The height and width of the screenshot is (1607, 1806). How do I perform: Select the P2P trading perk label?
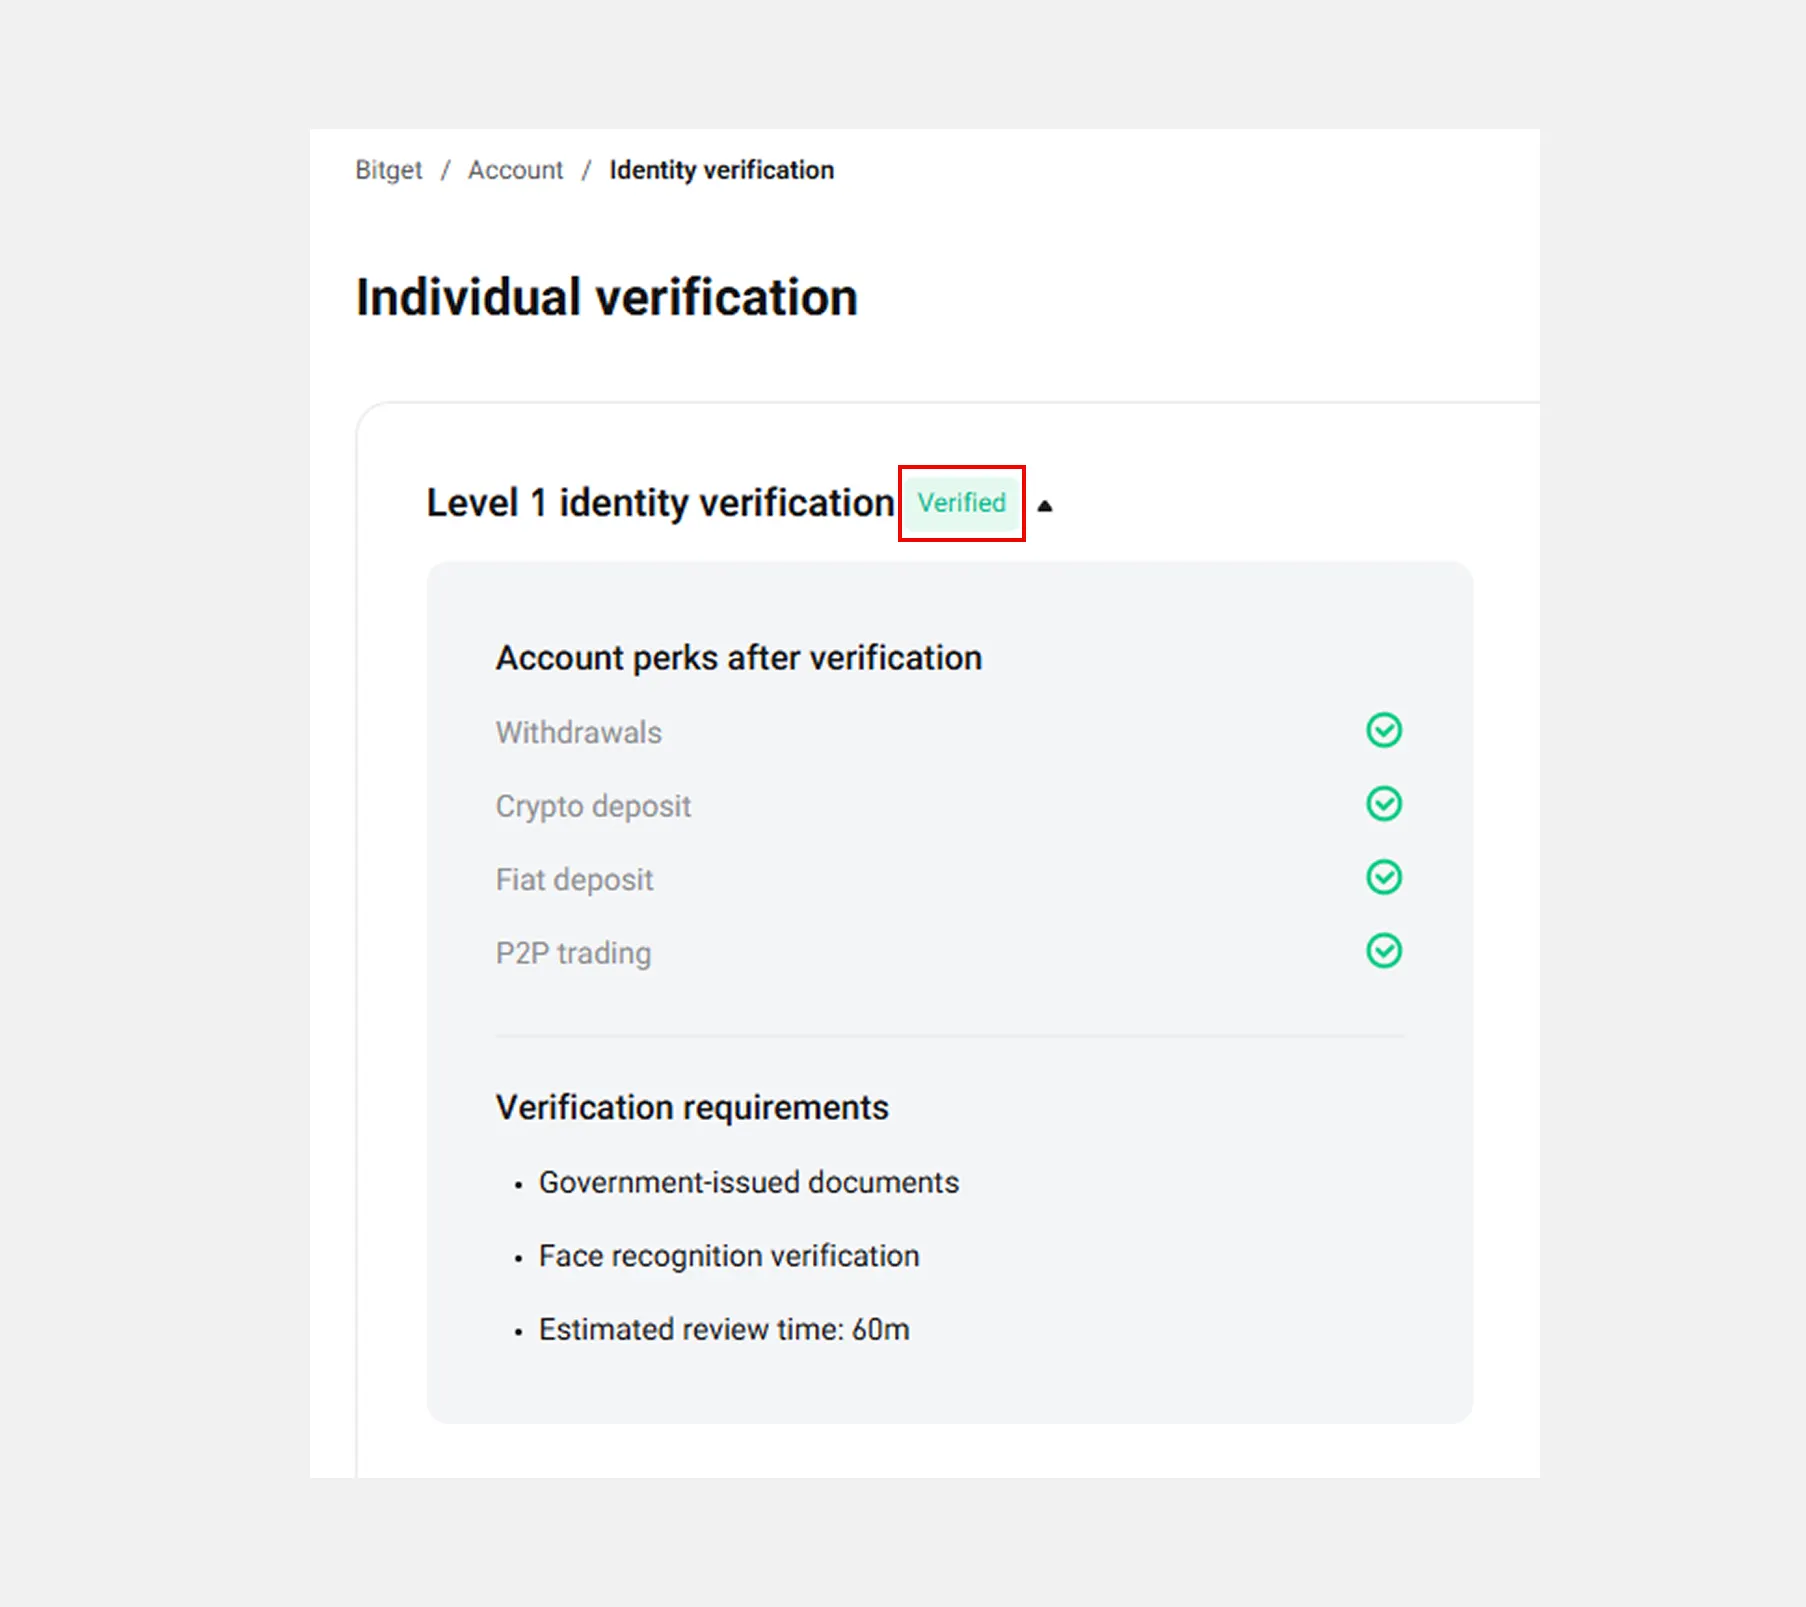coord(573,953)
